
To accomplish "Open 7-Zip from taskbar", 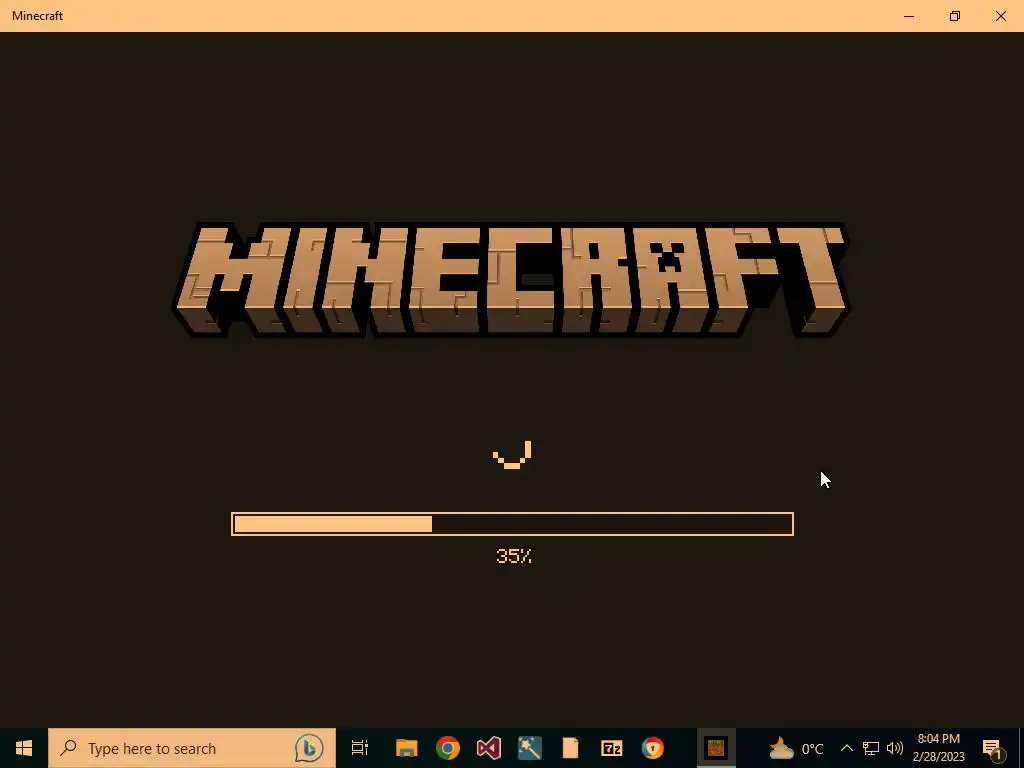I will 611,748.
